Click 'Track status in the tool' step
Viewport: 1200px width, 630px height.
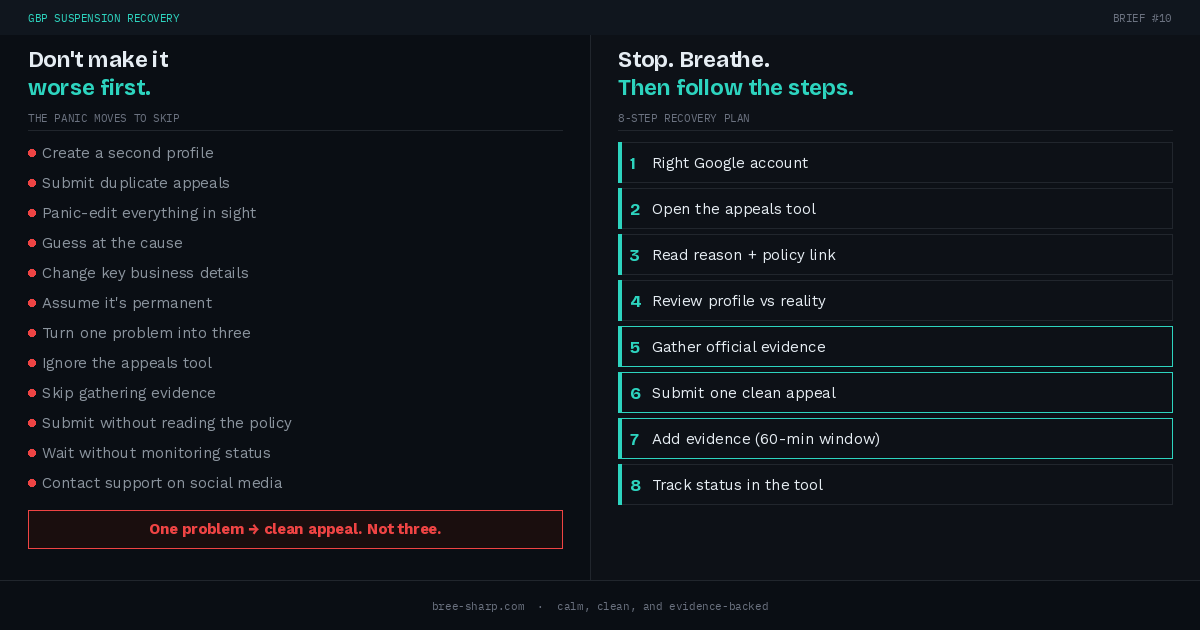(x=895, y=485)
